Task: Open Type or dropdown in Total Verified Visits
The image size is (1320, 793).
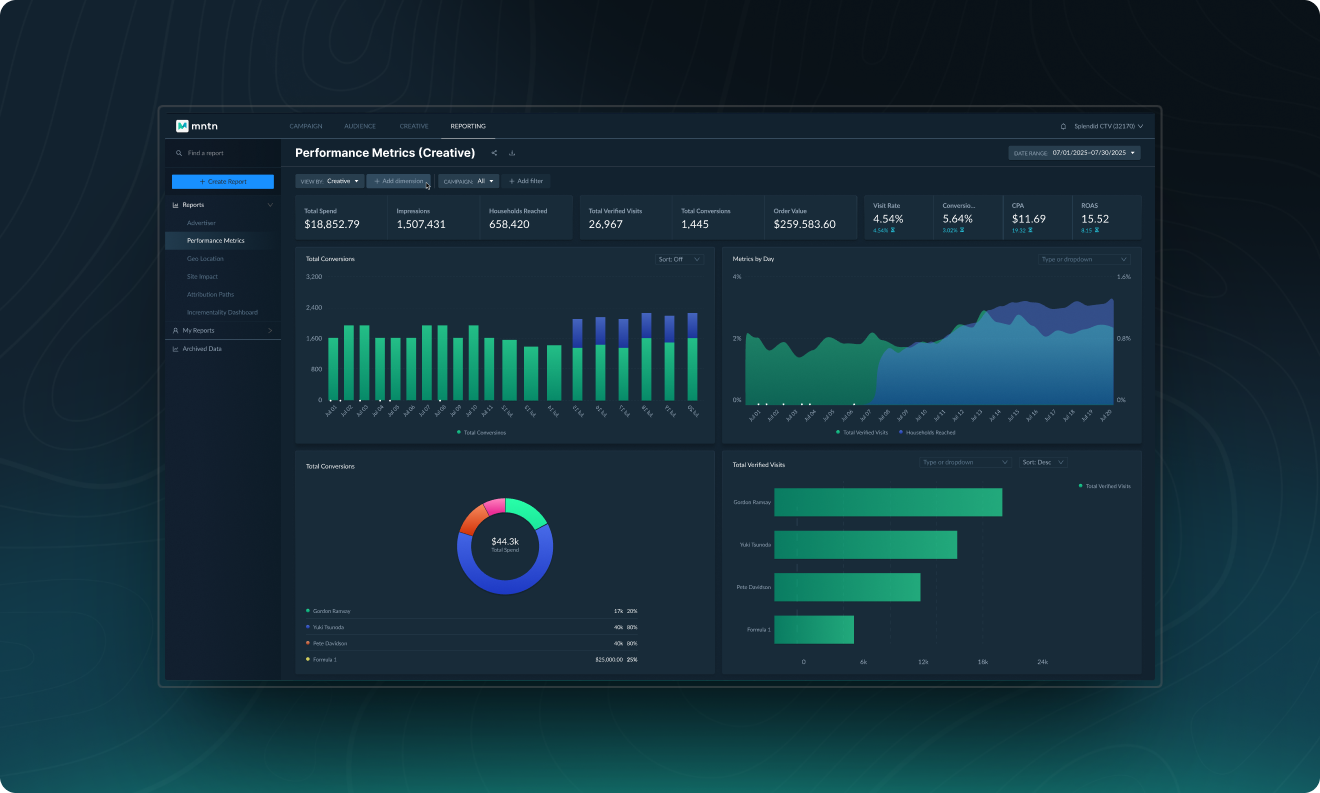Action: pyautogui.click(x=965, y=462)
